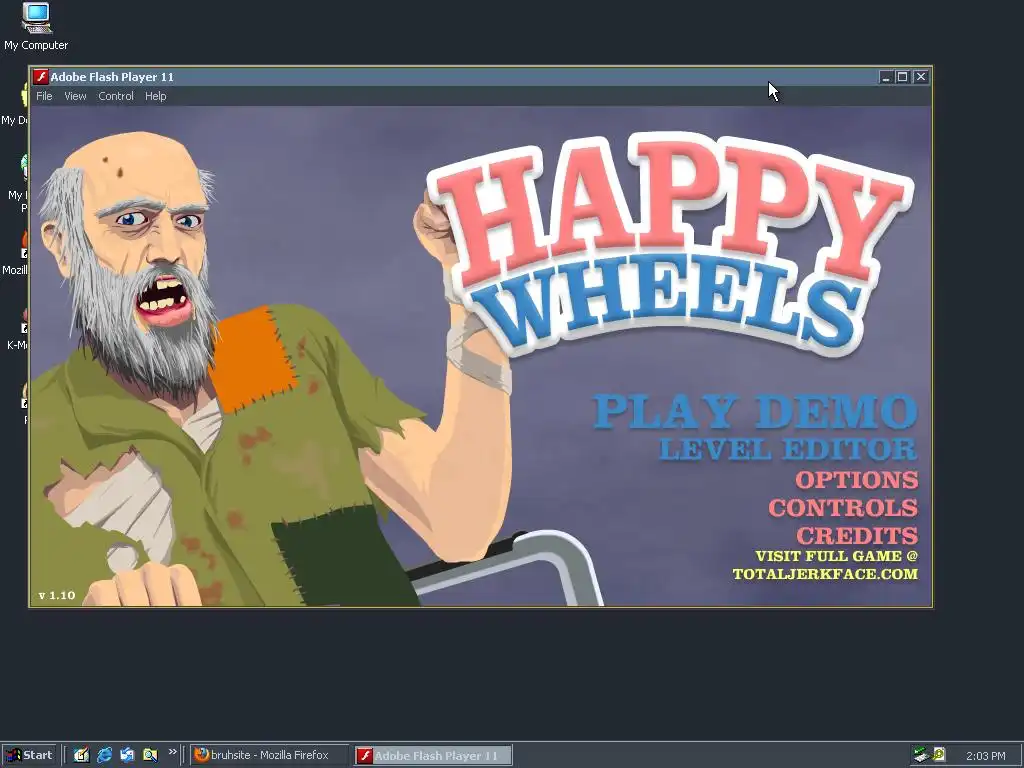This screenshot has height=768, width=1024.
Task: Click the yellow key document tray icon
Action: [939, 755]
